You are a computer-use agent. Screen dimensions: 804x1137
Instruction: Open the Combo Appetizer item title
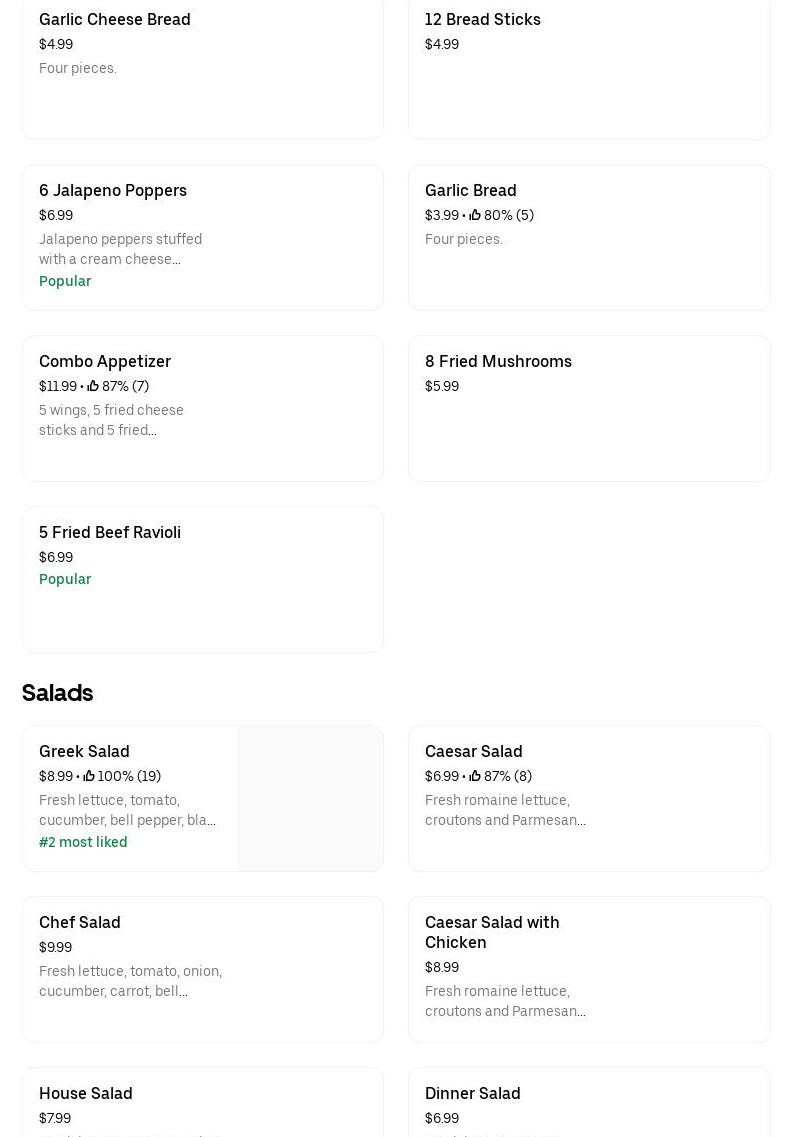pyautogui.click(x=105, y=361)
